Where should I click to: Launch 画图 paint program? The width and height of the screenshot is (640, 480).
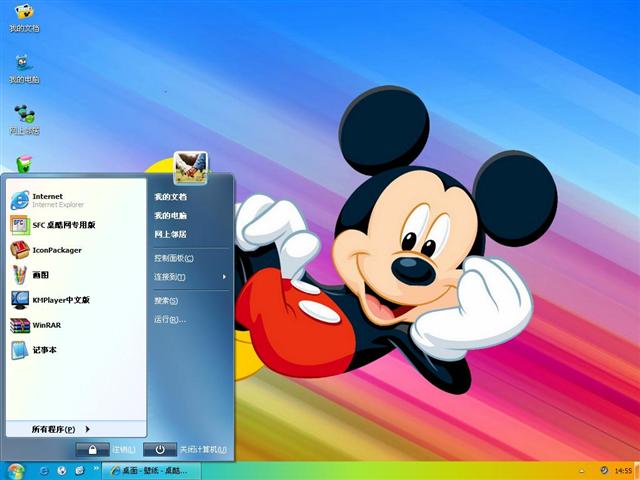click(x=40, y=275)
